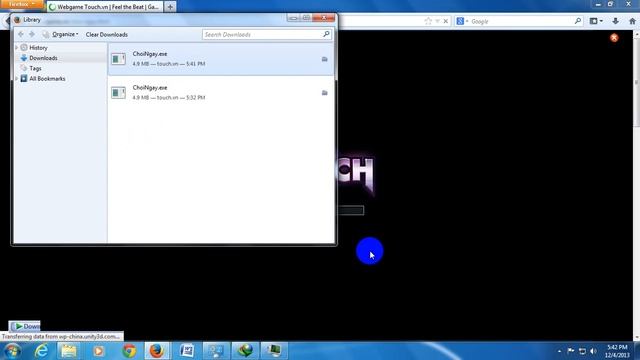Click Clear Downloads button
Image resolution: width=640 pixels, height=360 pixels.
[107, 35]
